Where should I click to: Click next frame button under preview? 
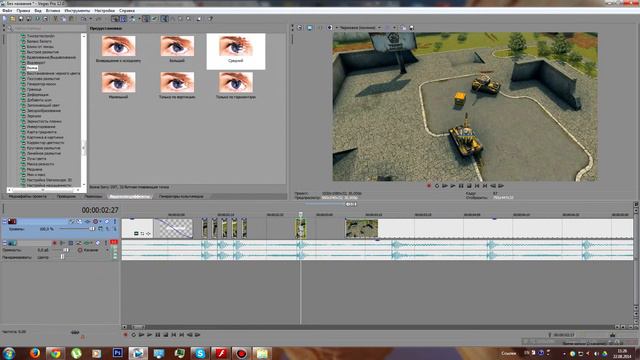501,186
